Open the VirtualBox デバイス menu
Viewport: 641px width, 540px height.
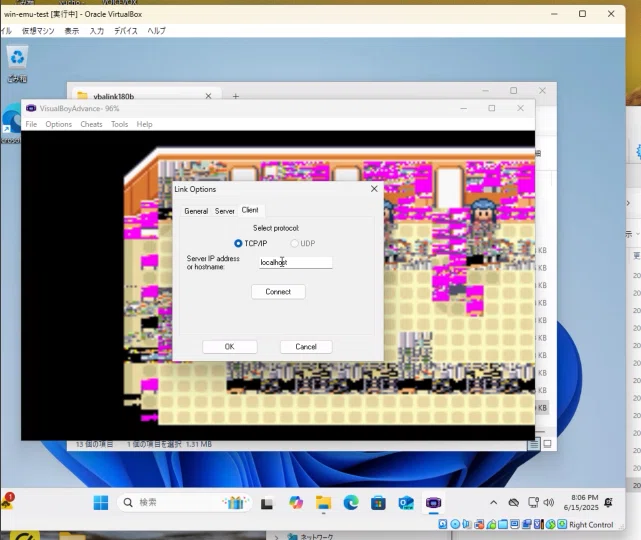126,31
